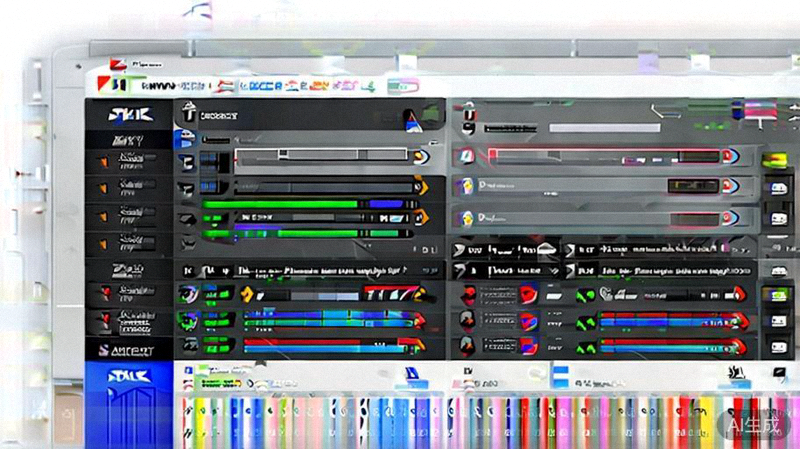
Task: Click the yellow-green icon in the far right column
Action: (x=774, y=160)
